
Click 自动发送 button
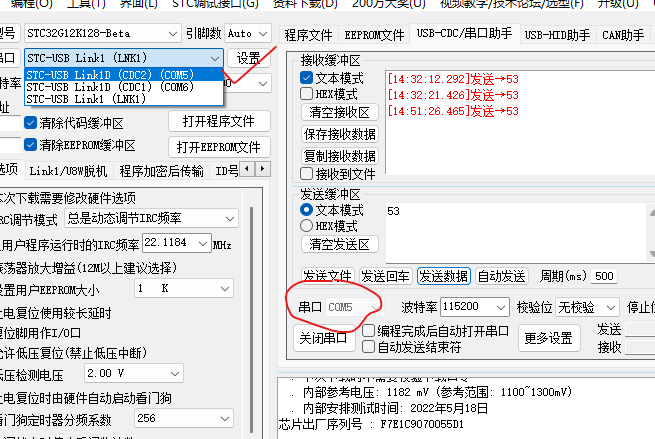point(501,276)
